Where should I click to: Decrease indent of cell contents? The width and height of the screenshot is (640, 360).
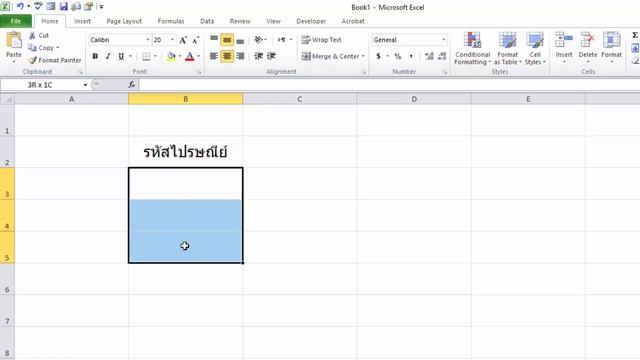coord(258,56)
